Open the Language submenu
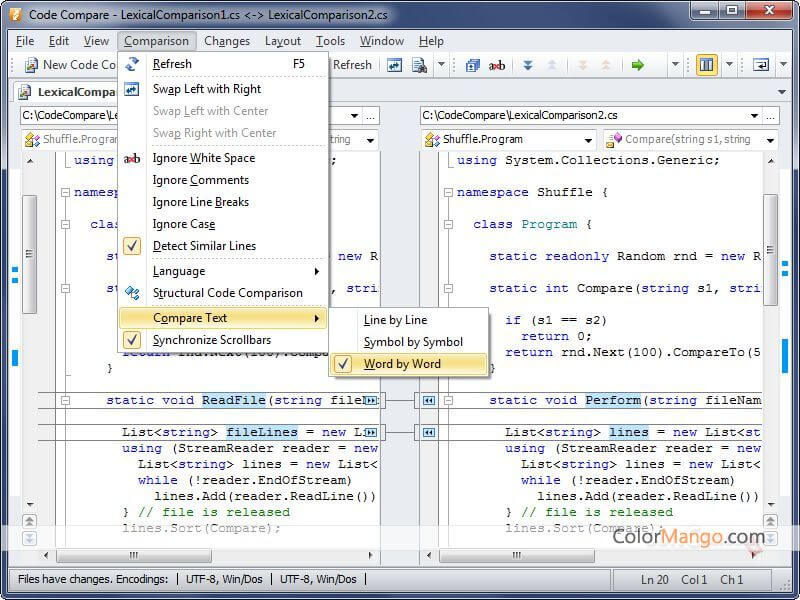 point(222,271)
